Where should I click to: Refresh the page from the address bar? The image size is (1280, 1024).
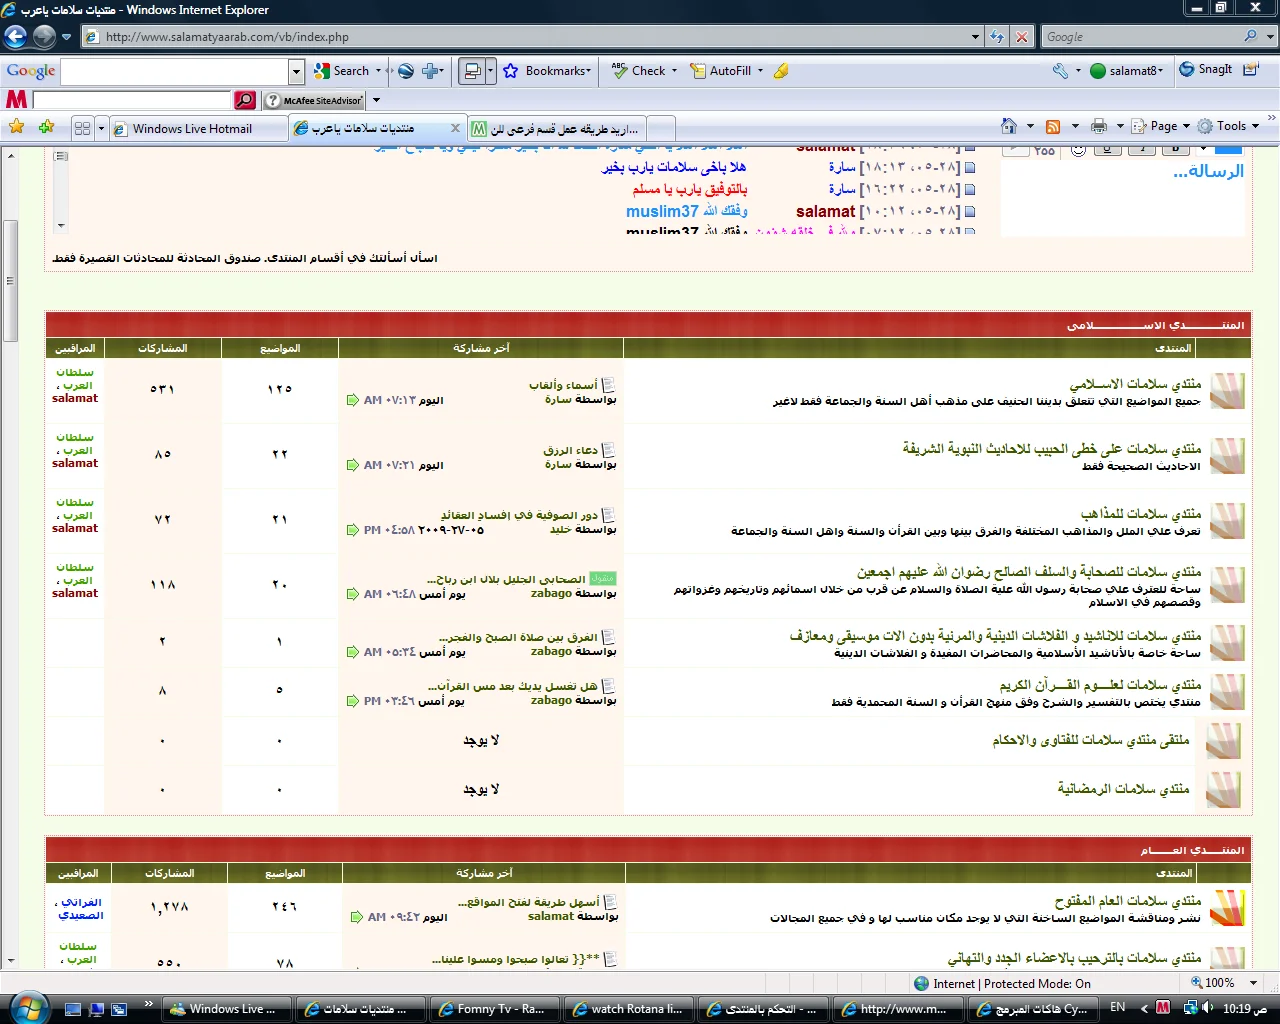coord(997,37)
